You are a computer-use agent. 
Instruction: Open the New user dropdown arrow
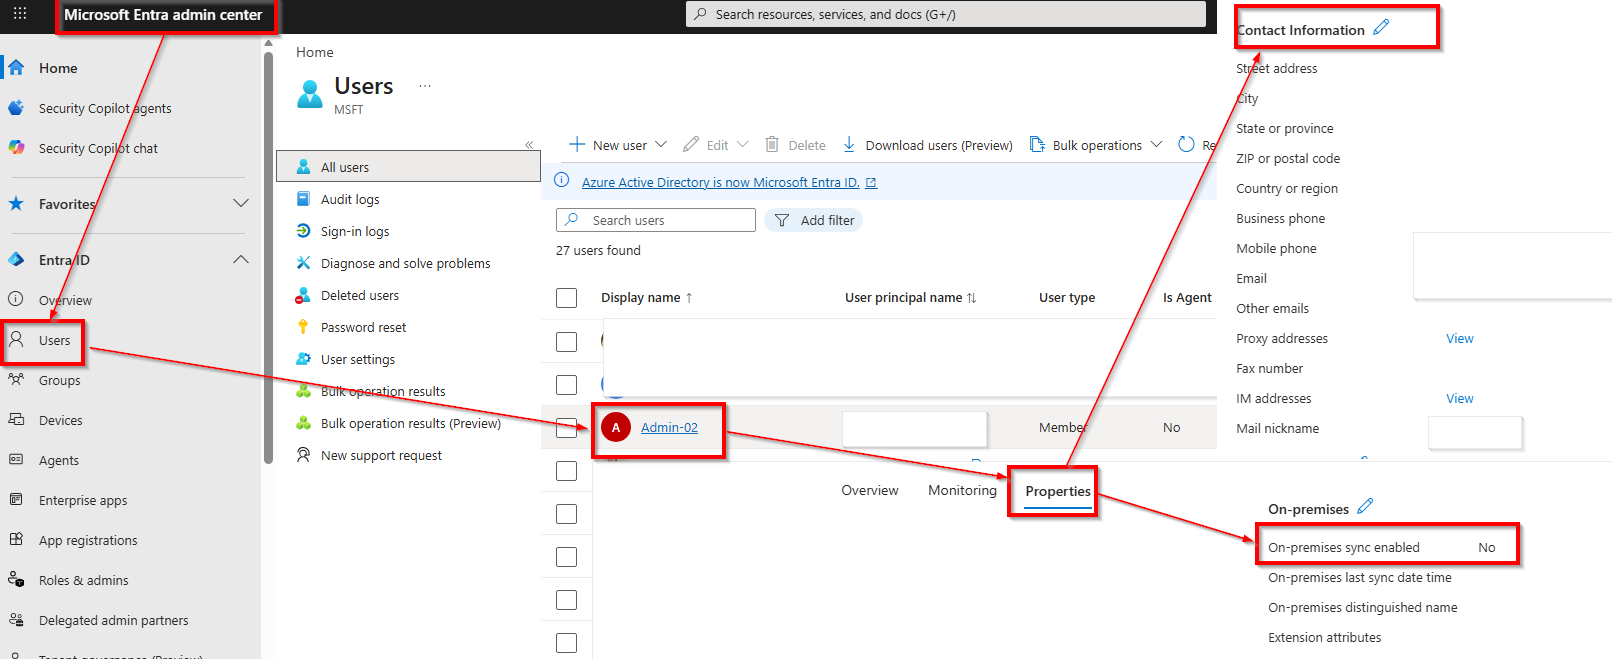(661, 145)
